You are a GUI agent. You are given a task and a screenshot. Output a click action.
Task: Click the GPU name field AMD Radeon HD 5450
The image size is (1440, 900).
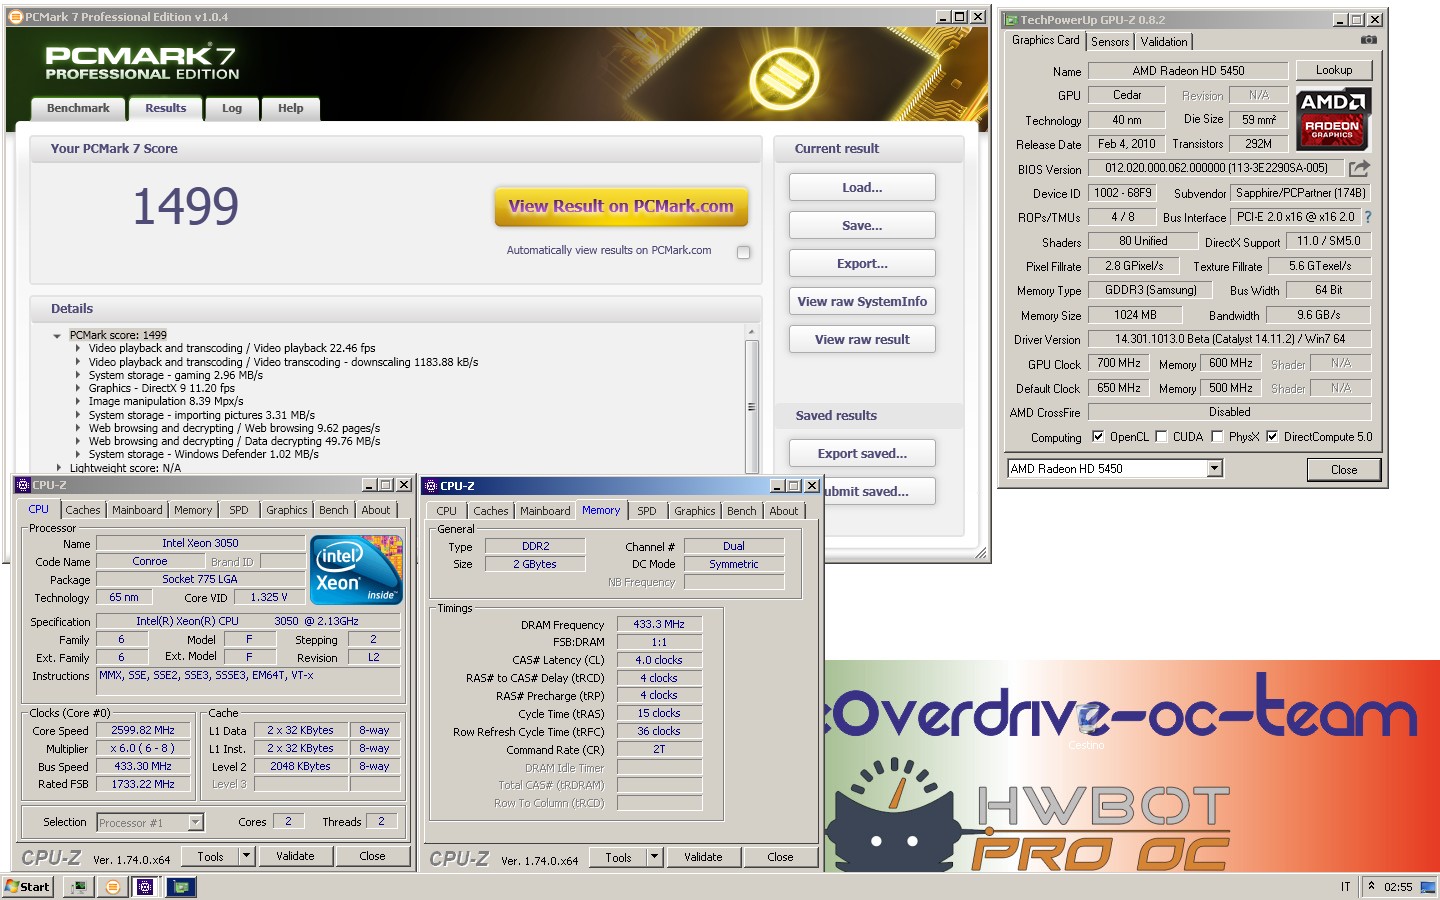(1188, 71)
